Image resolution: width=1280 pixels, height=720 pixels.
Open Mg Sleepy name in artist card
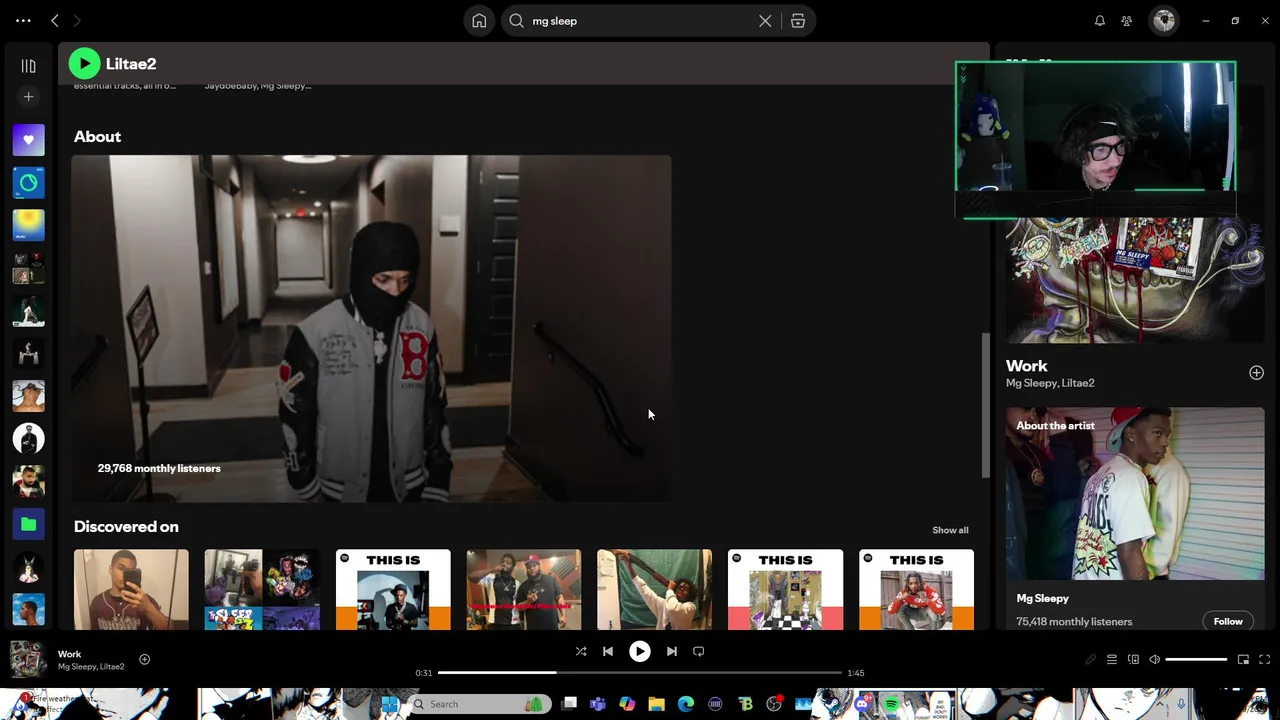click(1043, 598)
